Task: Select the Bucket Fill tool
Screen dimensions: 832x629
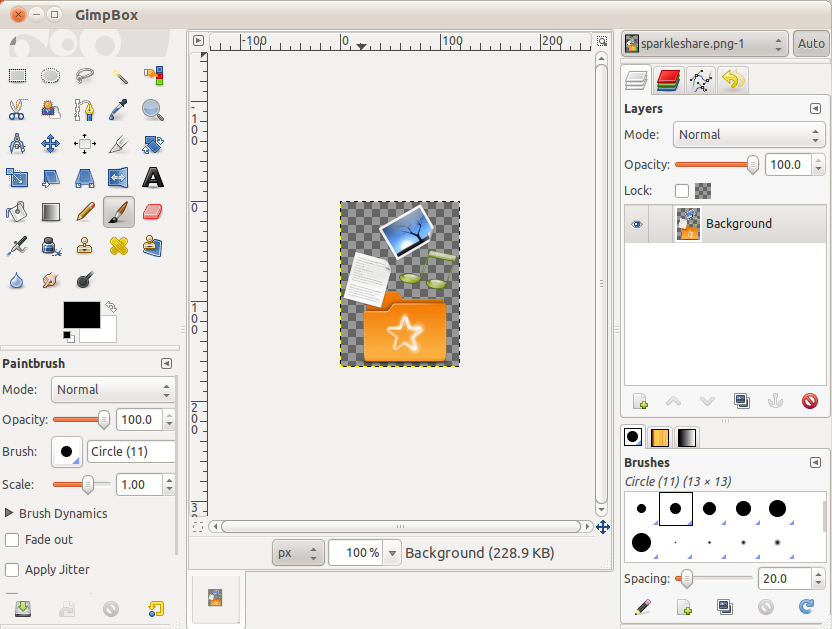Action: click(16, 211)
